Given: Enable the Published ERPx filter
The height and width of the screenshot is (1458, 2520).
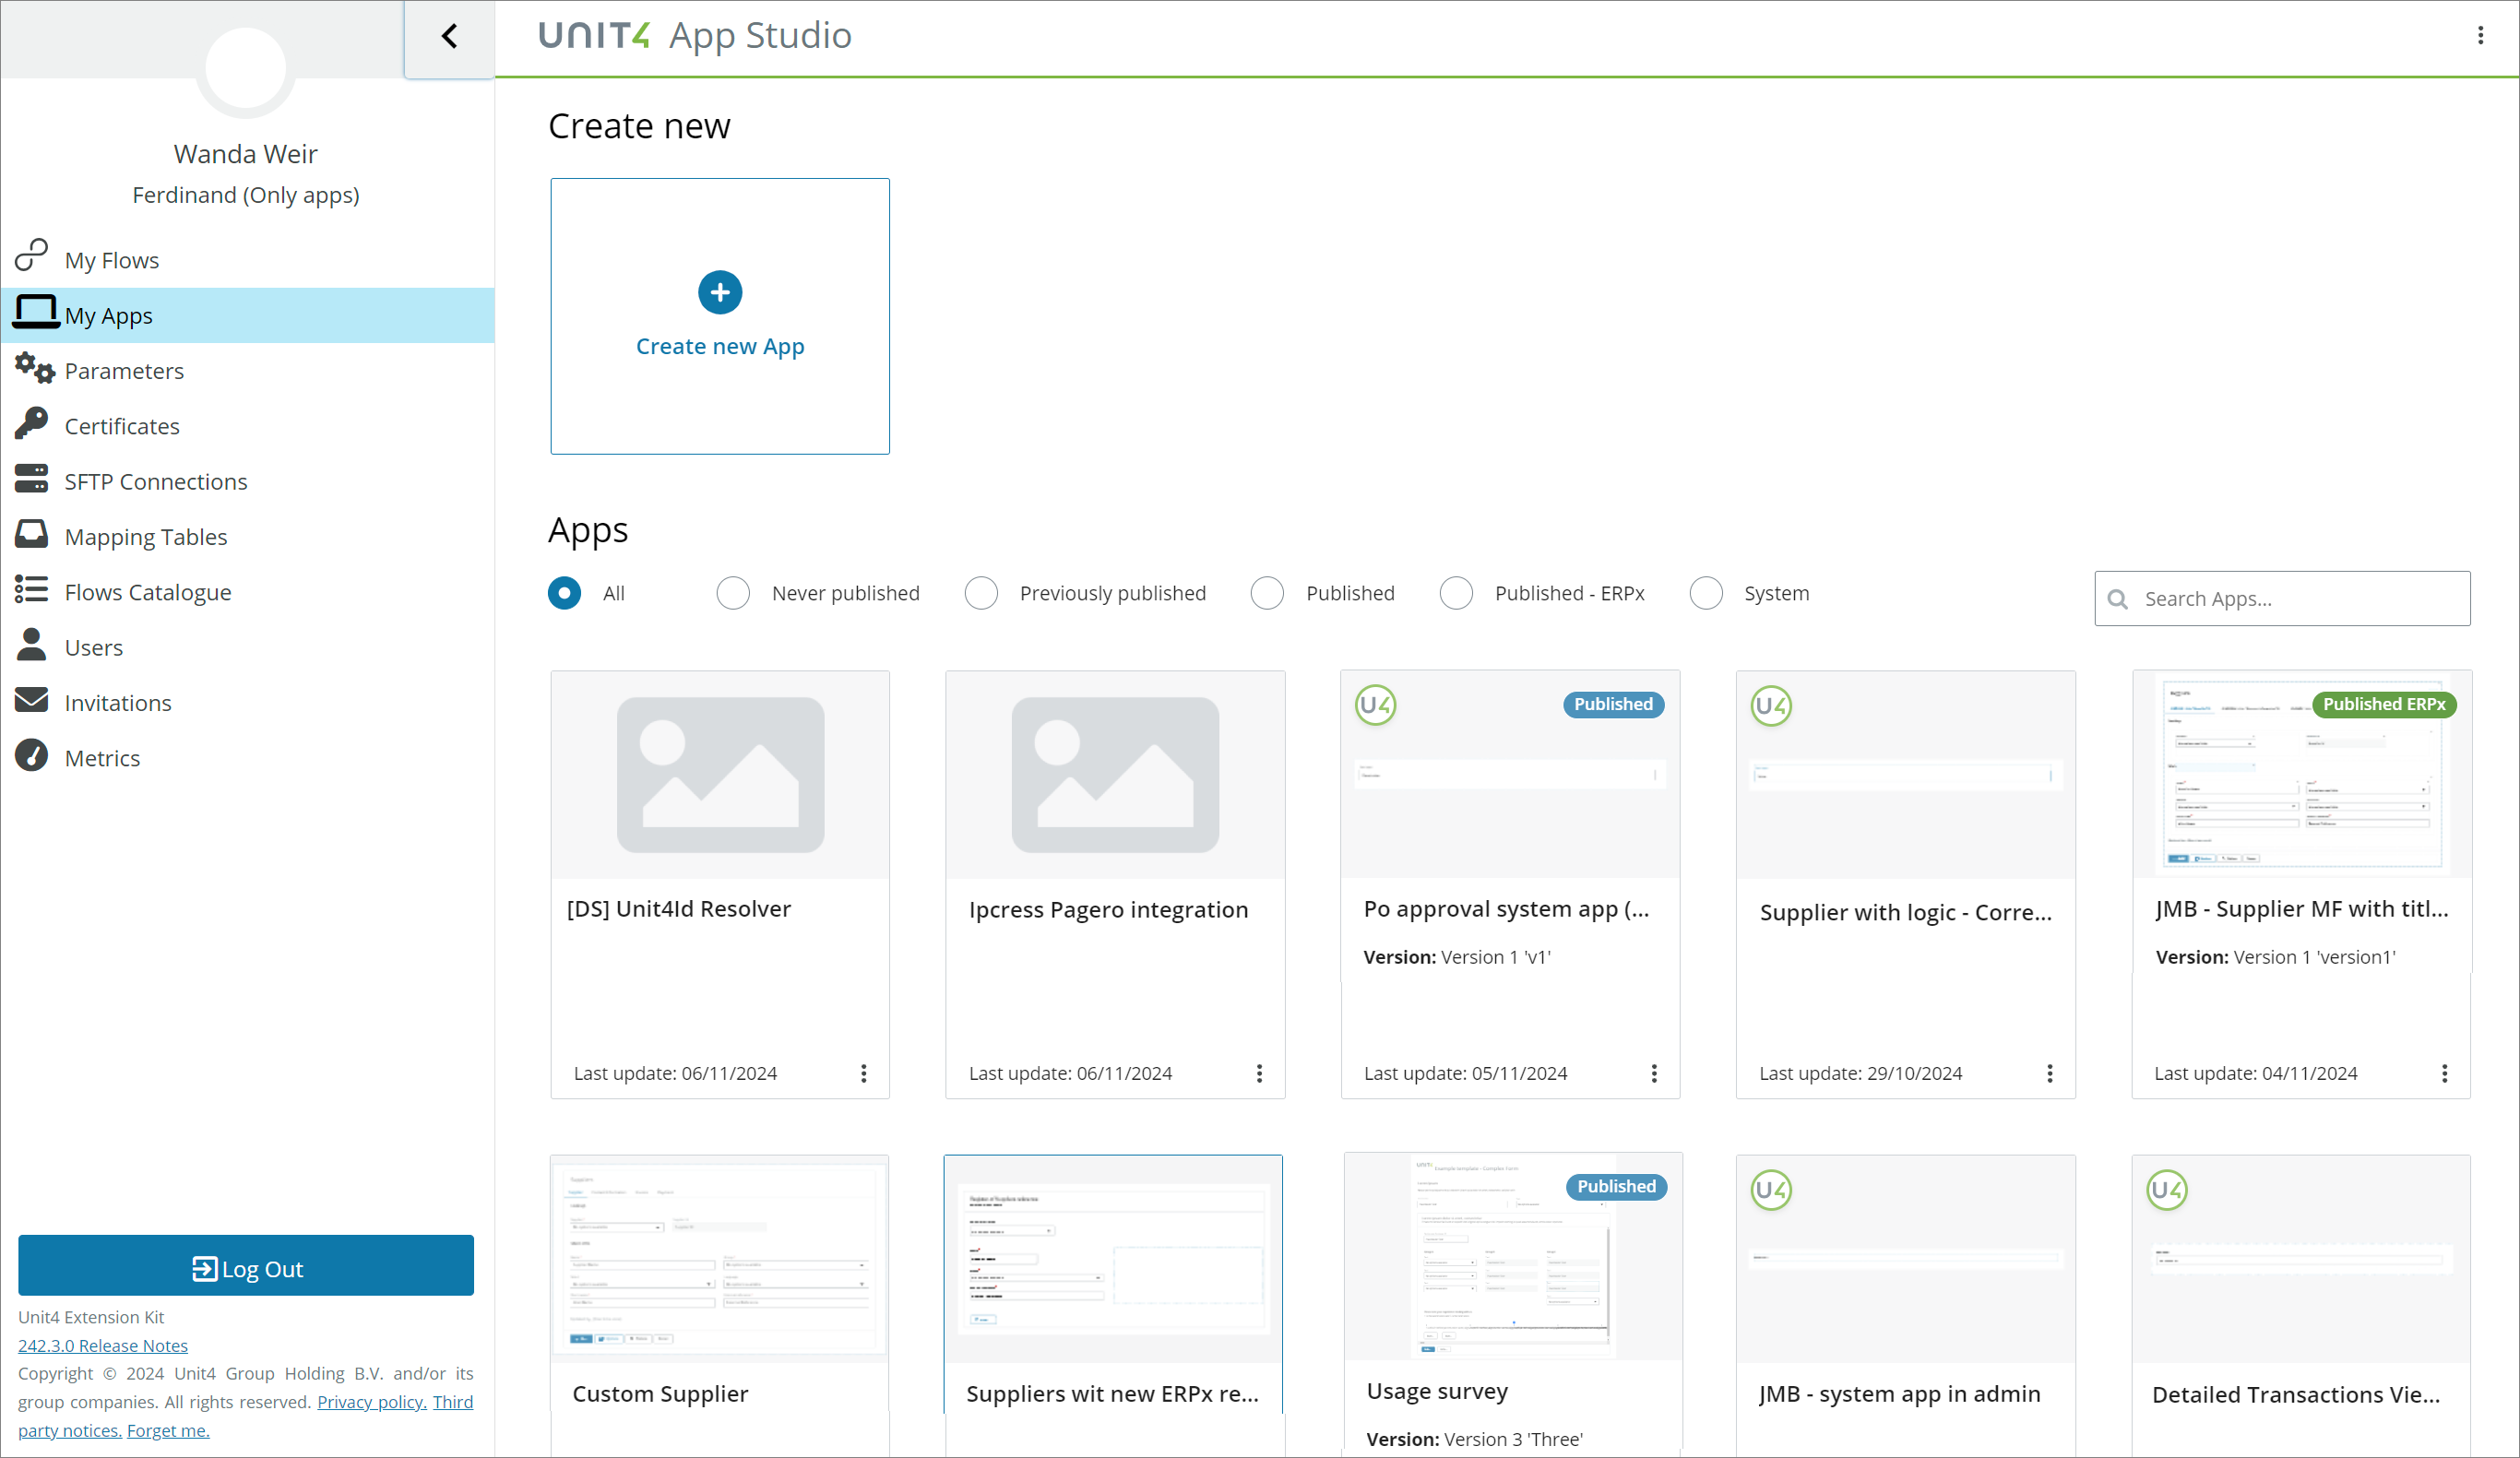Looking at the screenshot, I should pos(1456,592).
